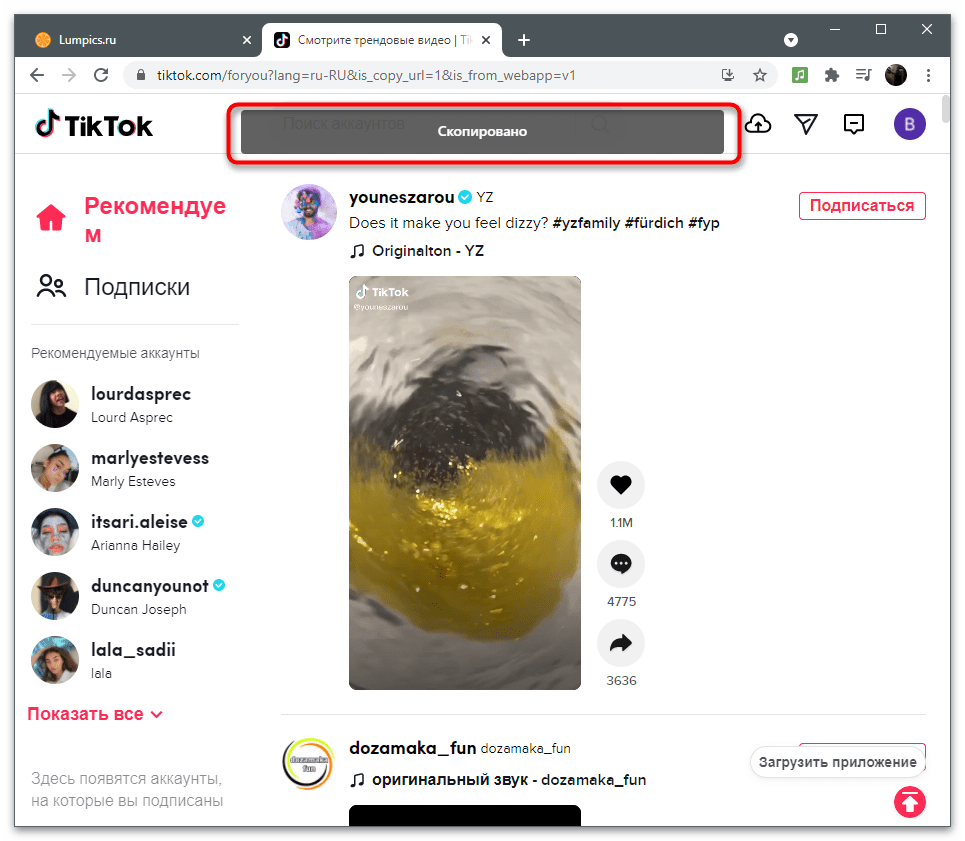Viewport: 965px width, 841px height.
Task: Bookmark this page with the star icon
Action: point(760,75)
